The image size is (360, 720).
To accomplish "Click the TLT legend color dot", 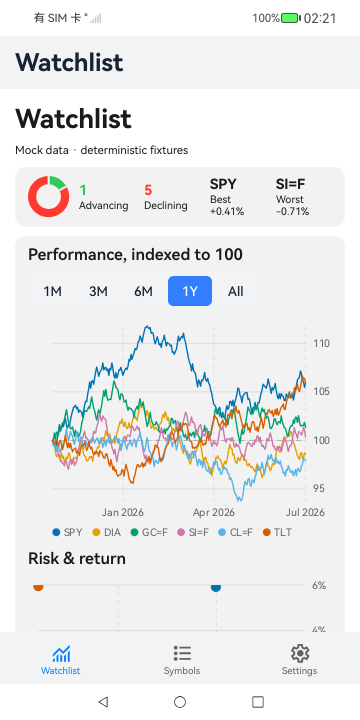I will click(266, 532).
